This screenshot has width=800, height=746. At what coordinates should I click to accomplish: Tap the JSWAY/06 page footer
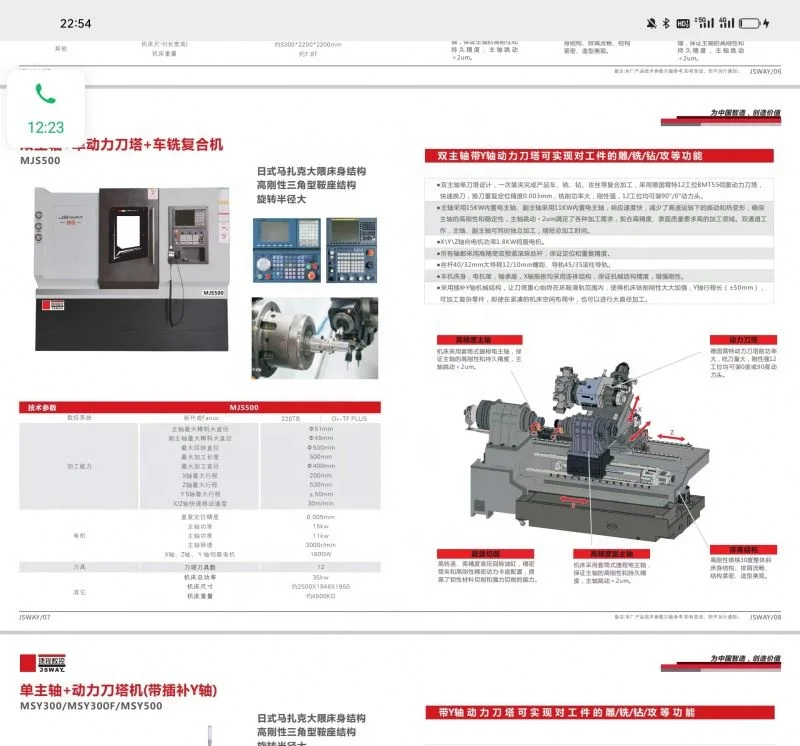coord(765,71)
